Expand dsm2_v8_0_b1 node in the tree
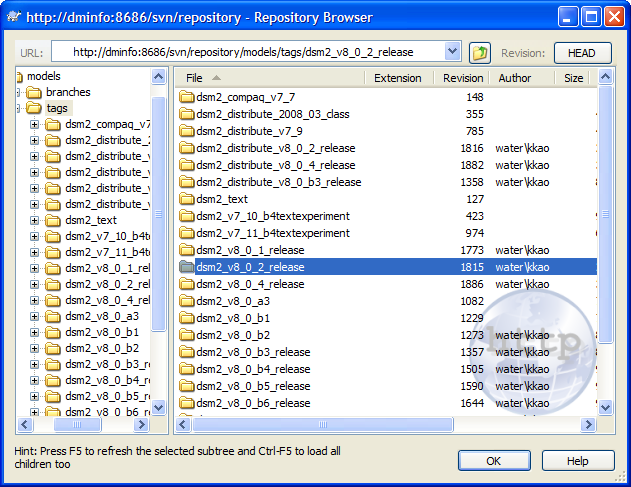 click(35, 332)
